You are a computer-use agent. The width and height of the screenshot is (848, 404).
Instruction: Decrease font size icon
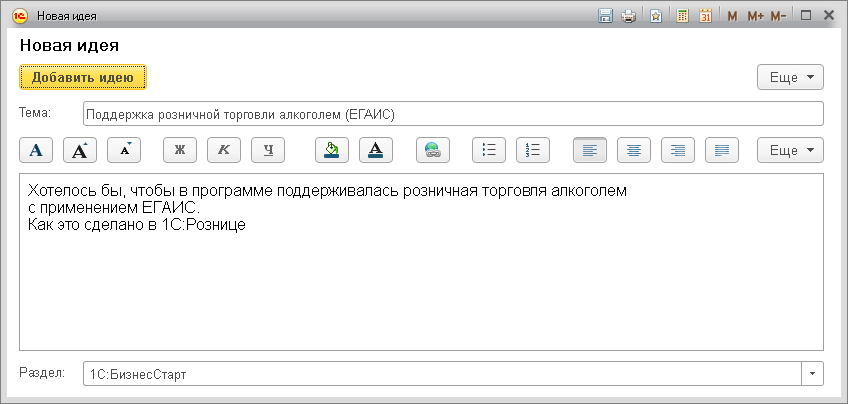point(124,150)
